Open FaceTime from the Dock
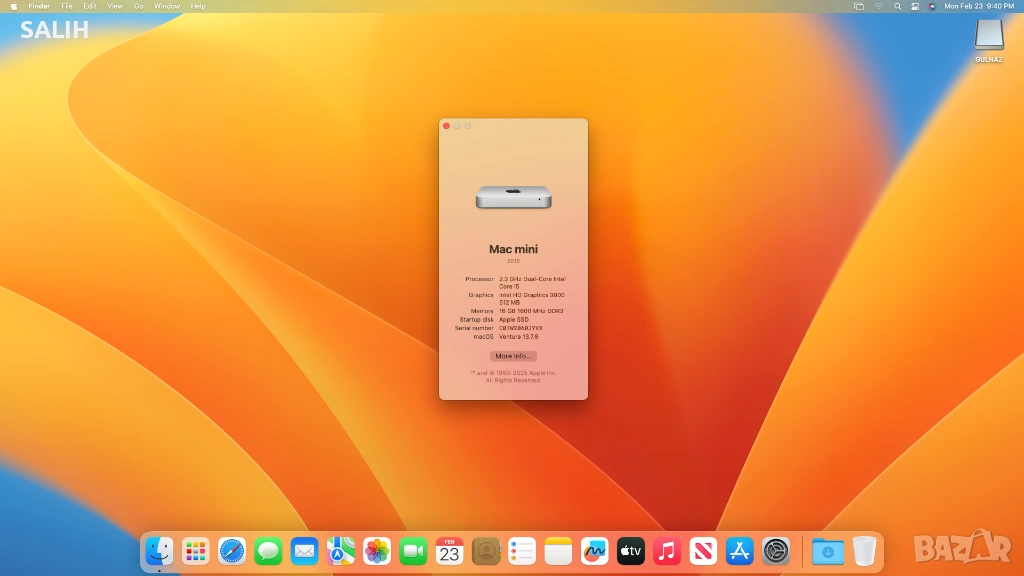 (413, 551)
